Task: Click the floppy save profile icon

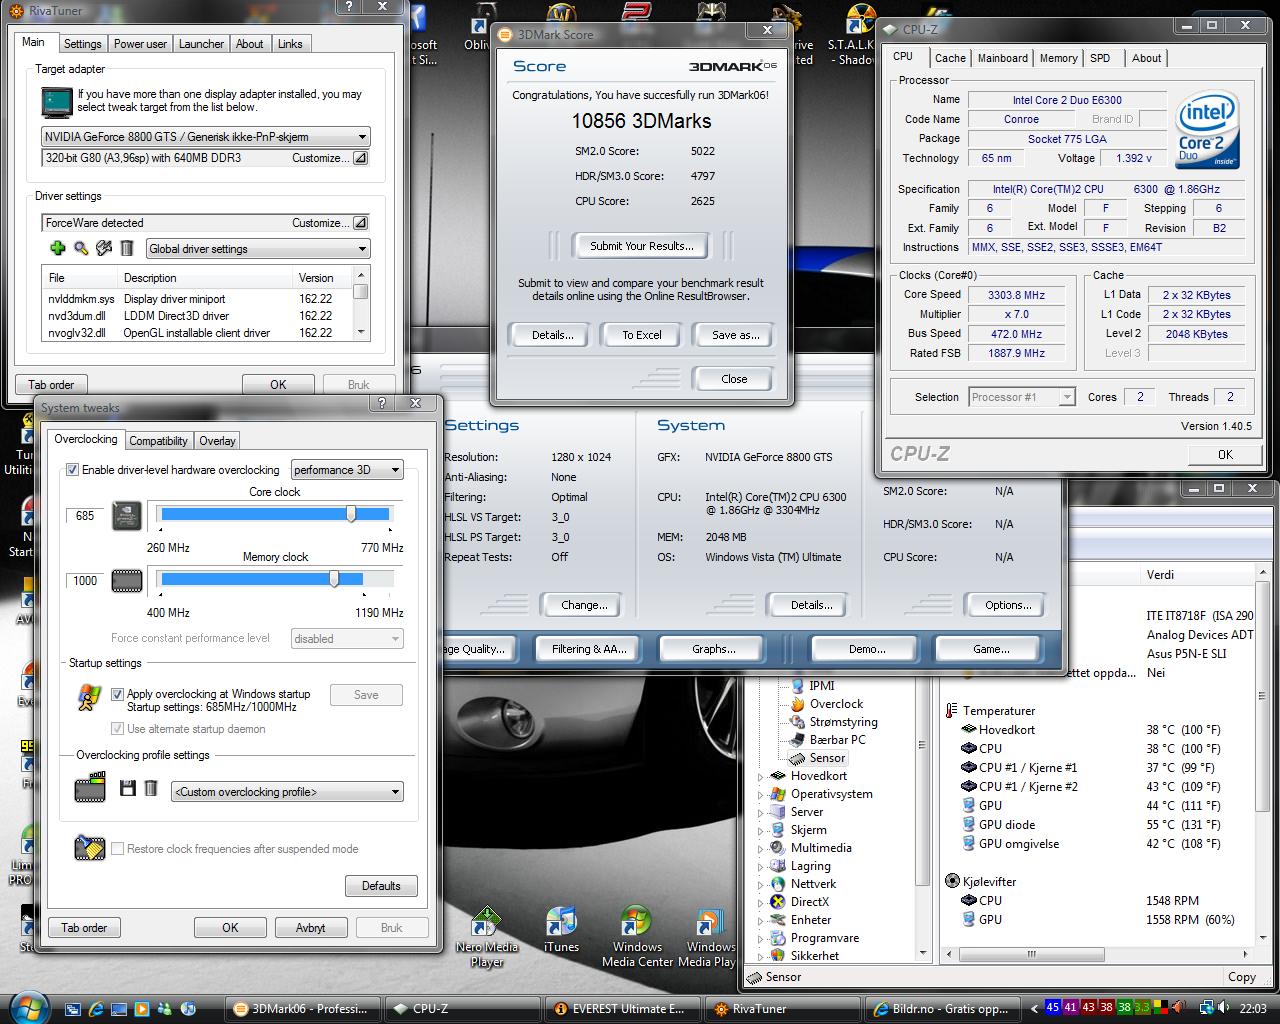Action: tap(127, 789)
